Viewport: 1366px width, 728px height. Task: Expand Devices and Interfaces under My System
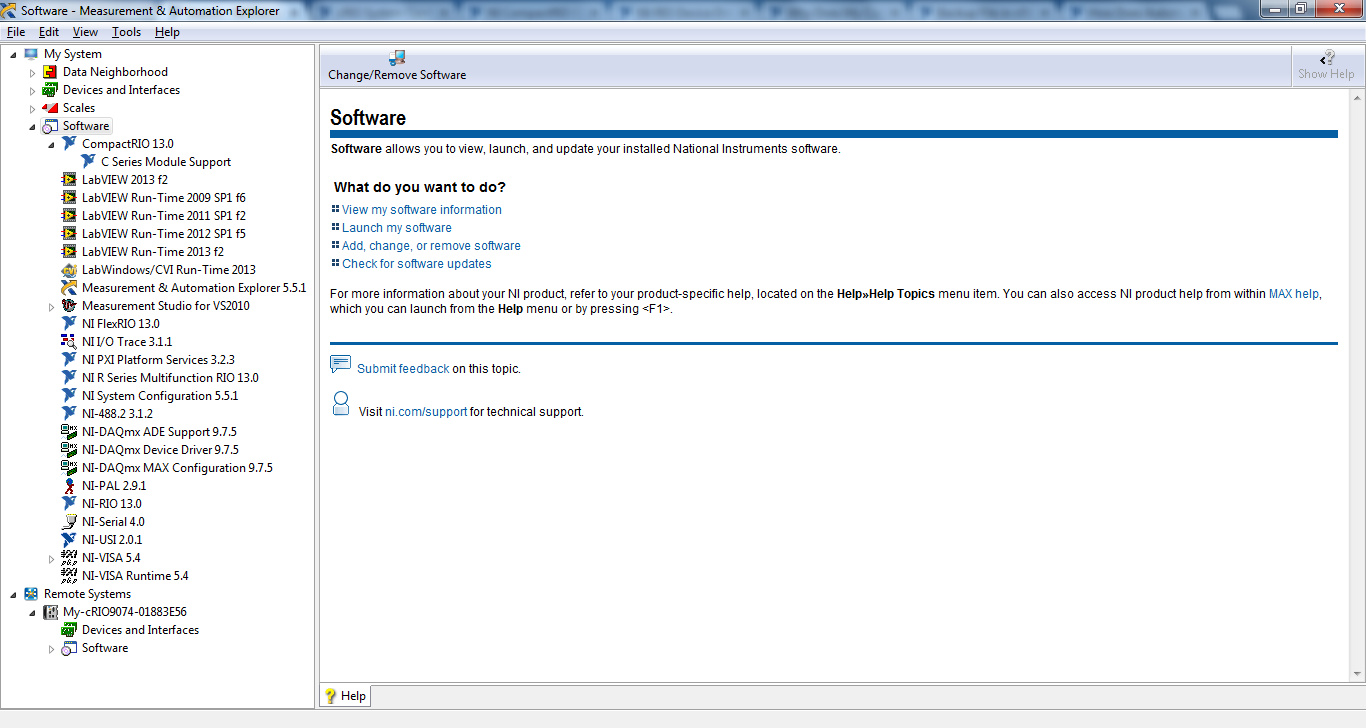coord(32,90)
